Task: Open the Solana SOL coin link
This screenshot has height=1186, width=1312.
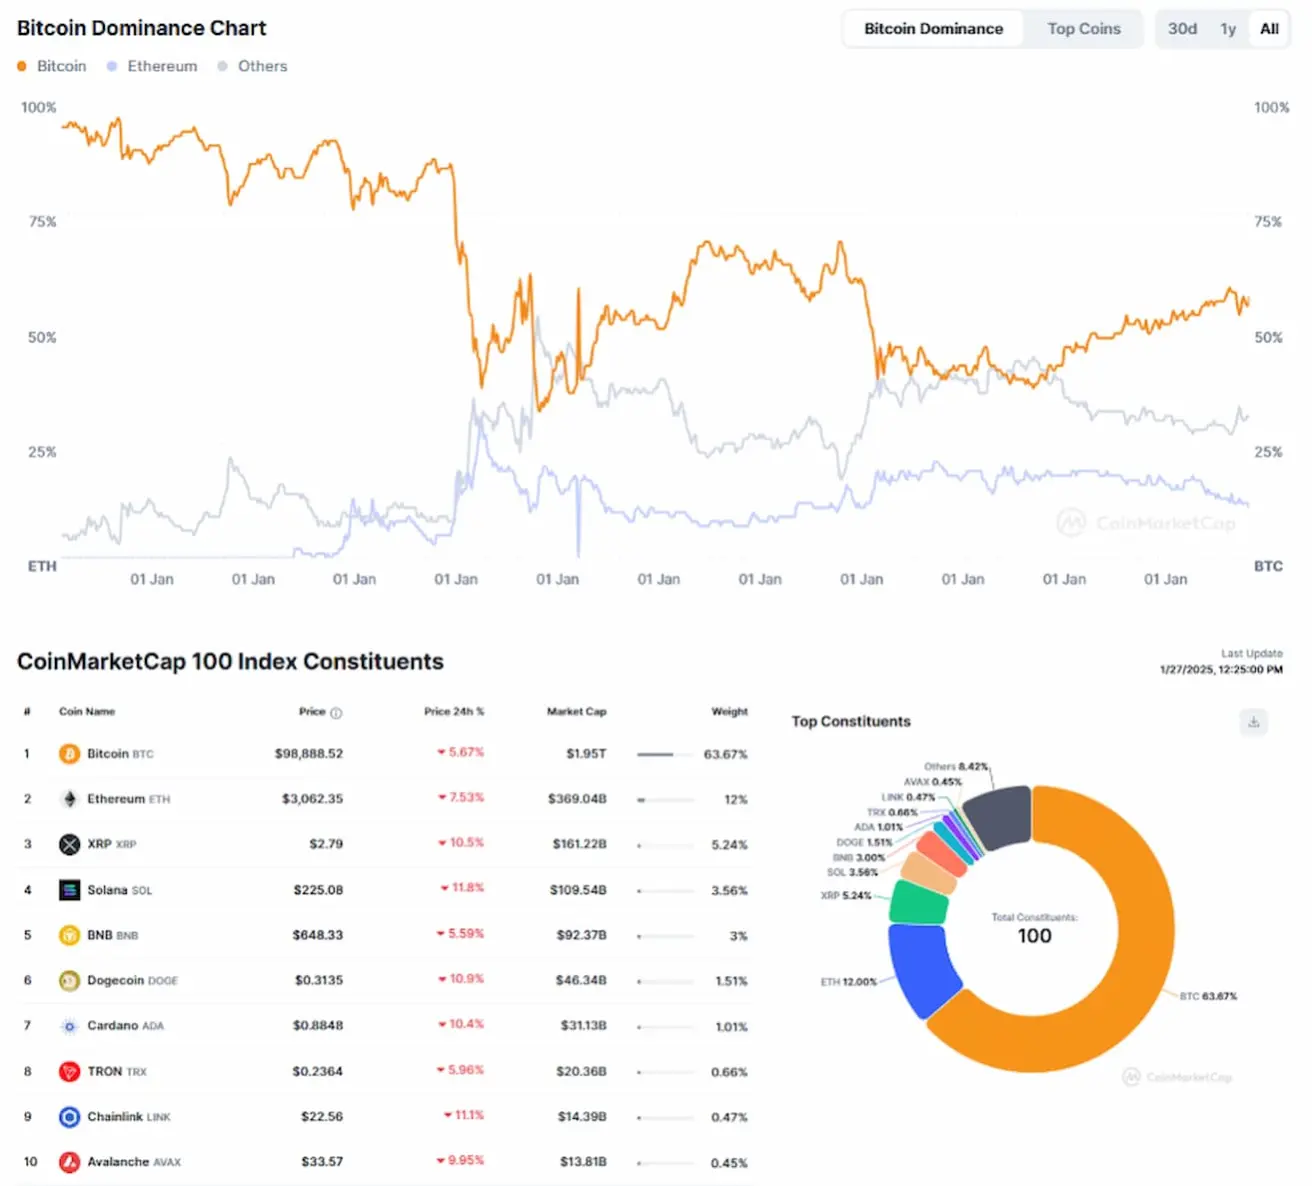Action: [119, 890]
